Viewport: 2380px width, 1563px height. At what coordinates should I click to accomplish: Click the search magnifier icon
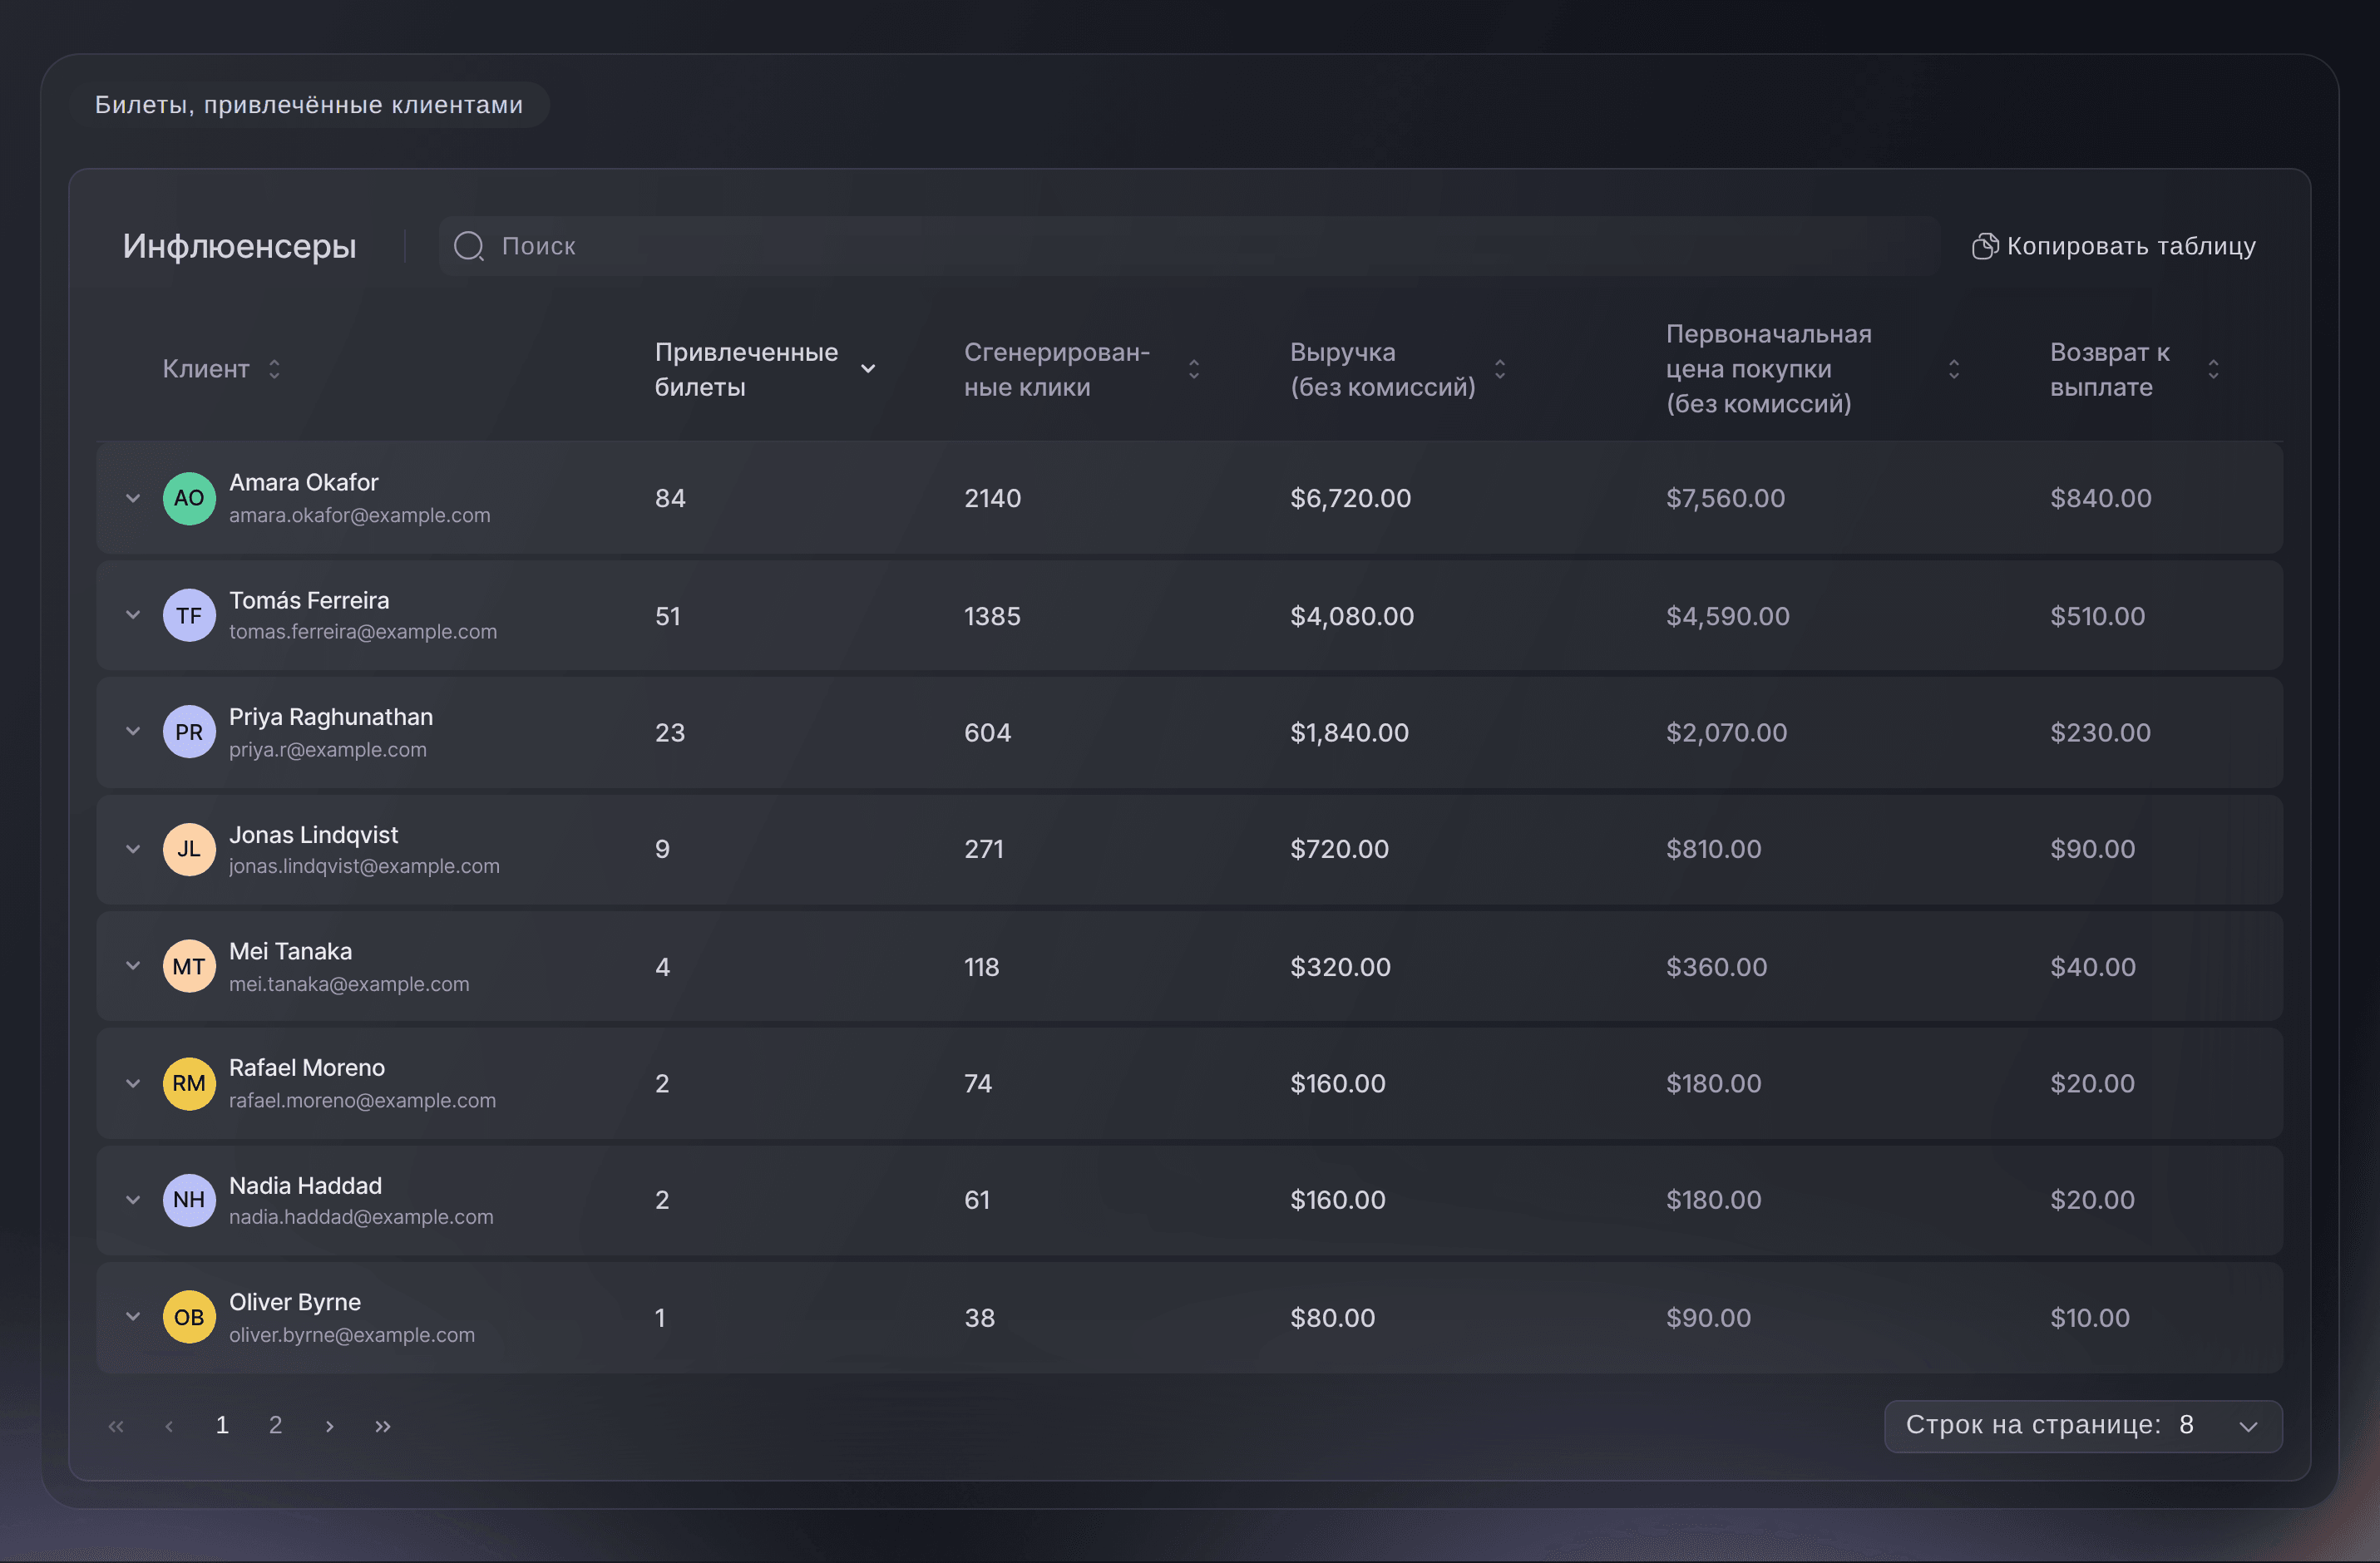click(469, 246)
